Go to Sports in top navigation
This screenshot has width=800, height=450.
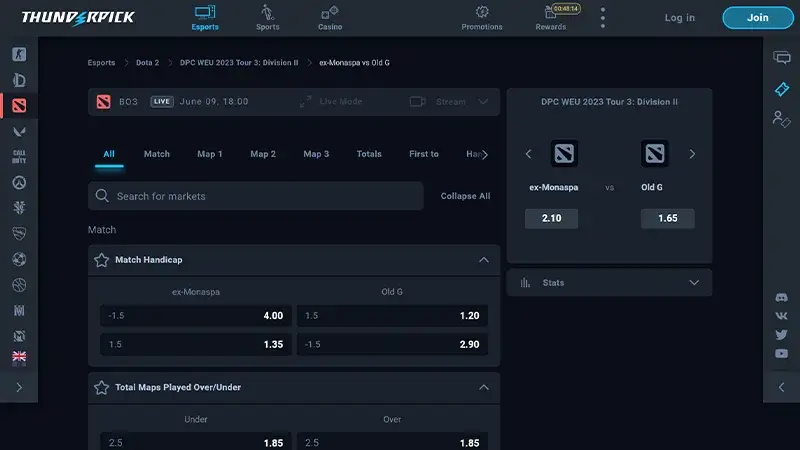tap(267, 18)
